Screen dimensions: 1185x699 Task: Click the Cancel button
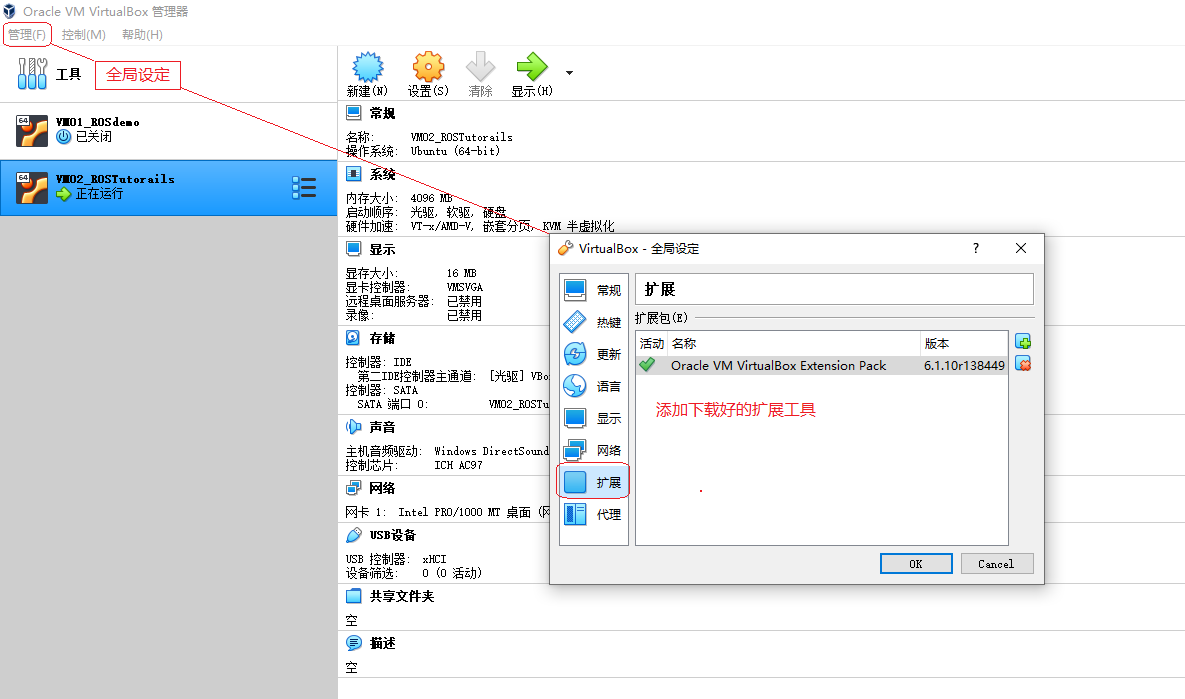pyautogui.click(x=997, y=563)
